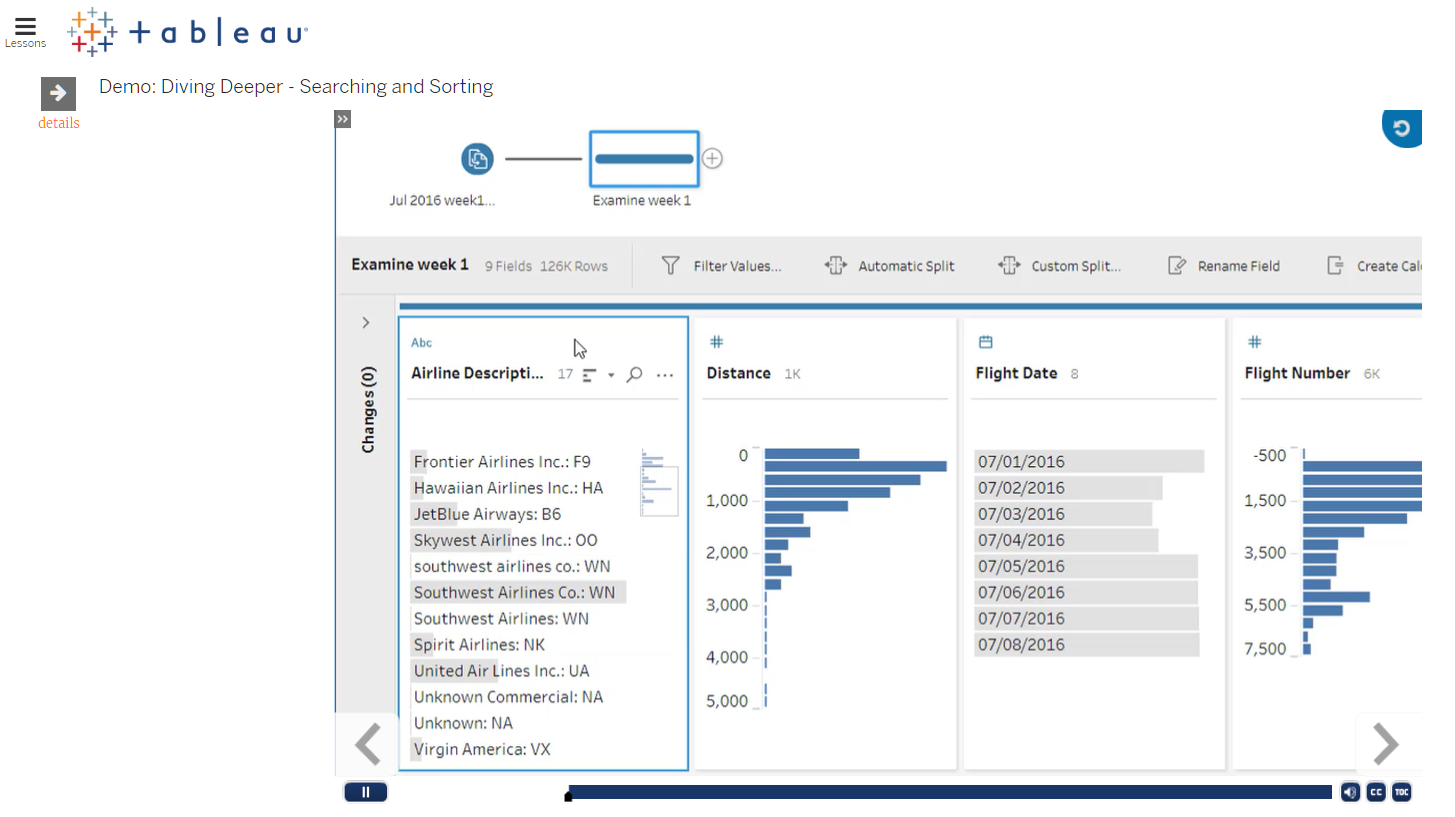Select date 07/07/2016
1455x817 pixels.
pos(1086,618)
